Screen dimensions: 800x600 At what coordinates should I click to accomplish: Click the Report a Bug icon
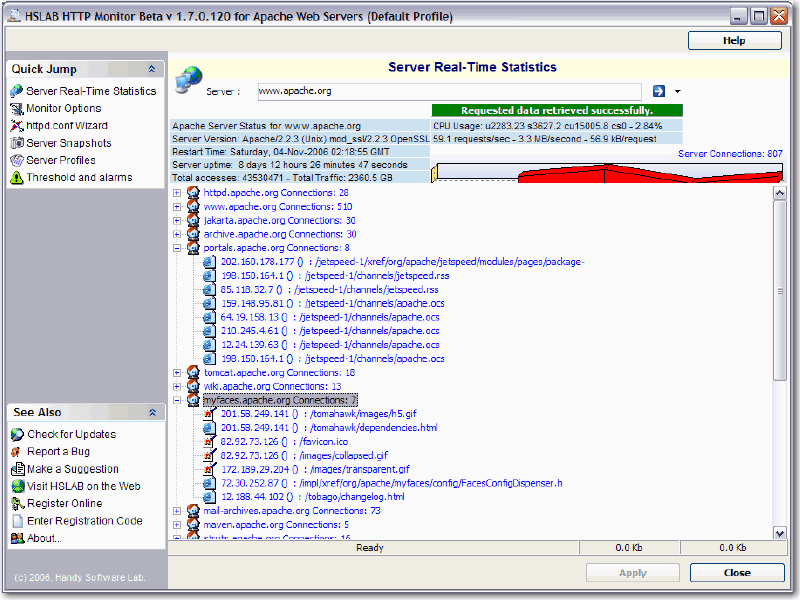(16, 452)
